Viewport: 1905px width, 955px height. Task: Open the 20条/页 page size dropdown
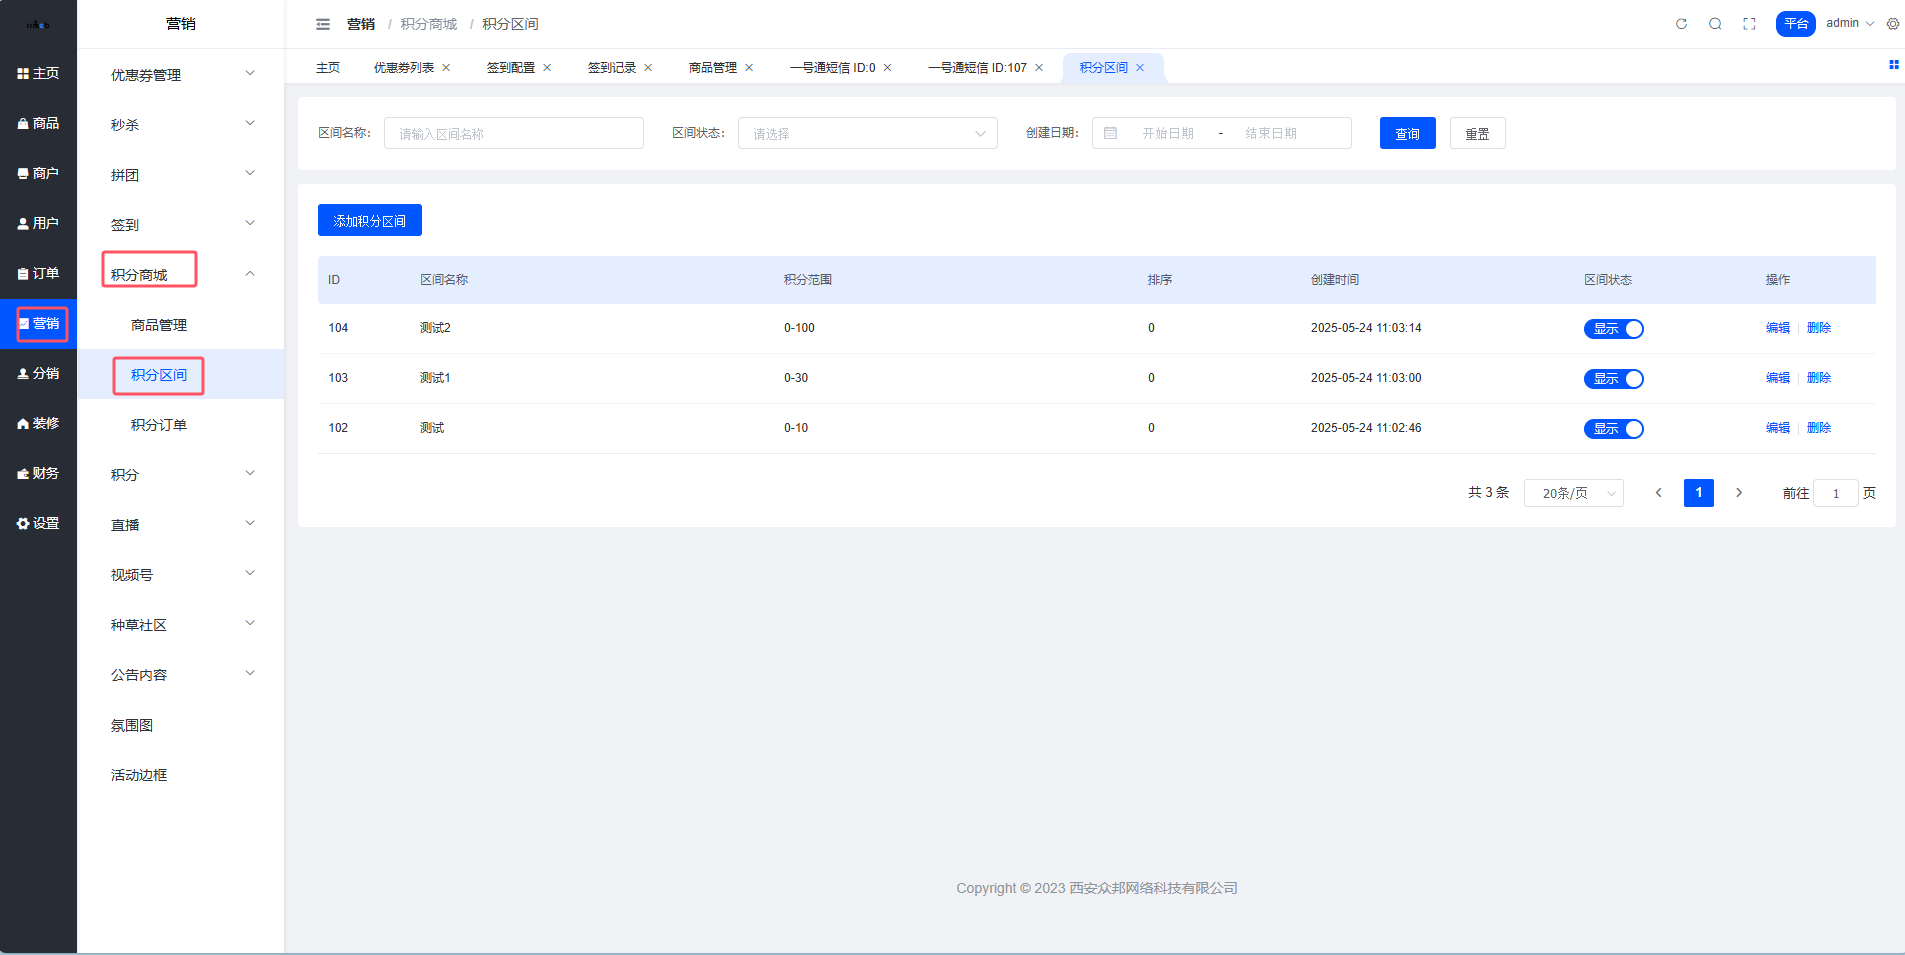pos(1573,493)
